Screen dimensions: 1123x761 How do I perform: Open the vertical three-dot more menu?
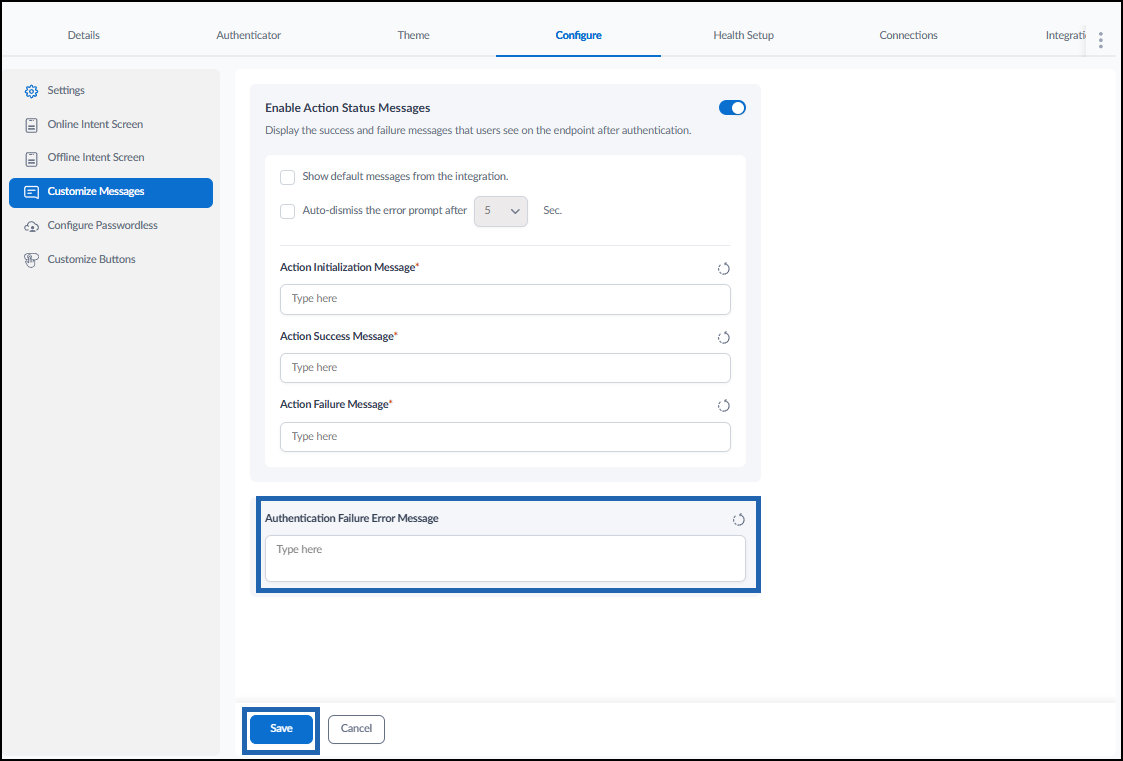pos(1101,39)
